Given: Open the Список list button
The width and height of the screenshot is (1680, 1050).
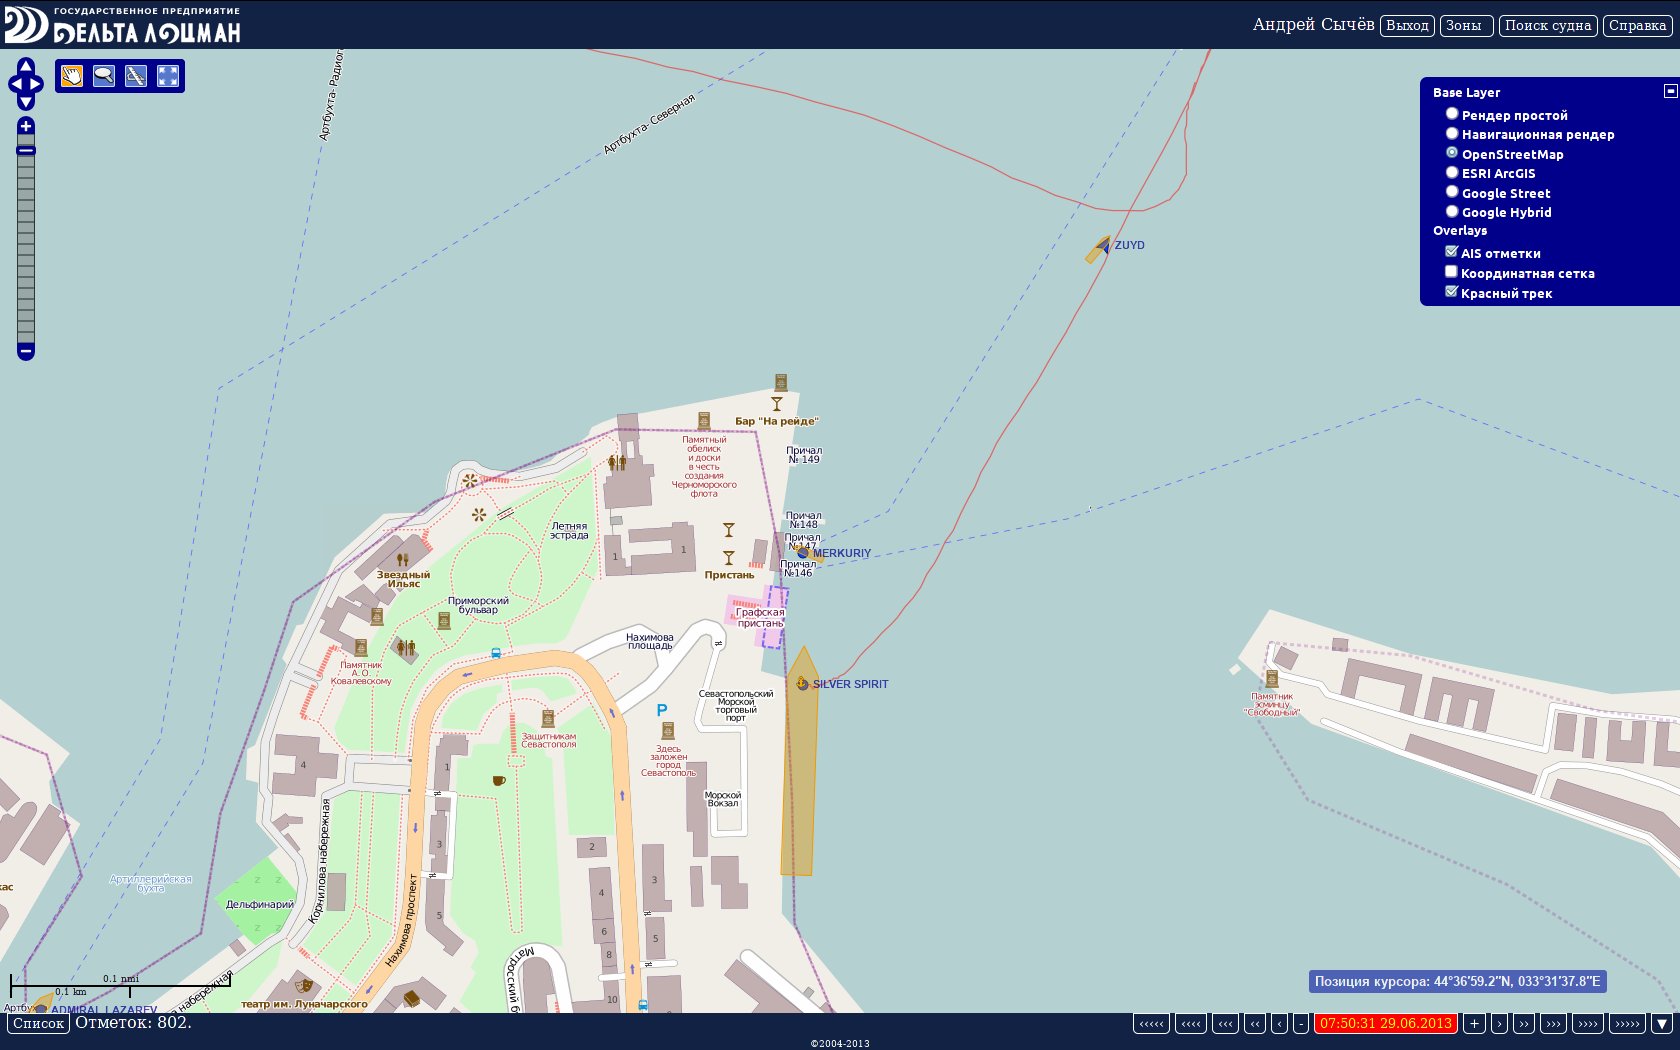Looking at the screenshot, I should coord(38,1023).
